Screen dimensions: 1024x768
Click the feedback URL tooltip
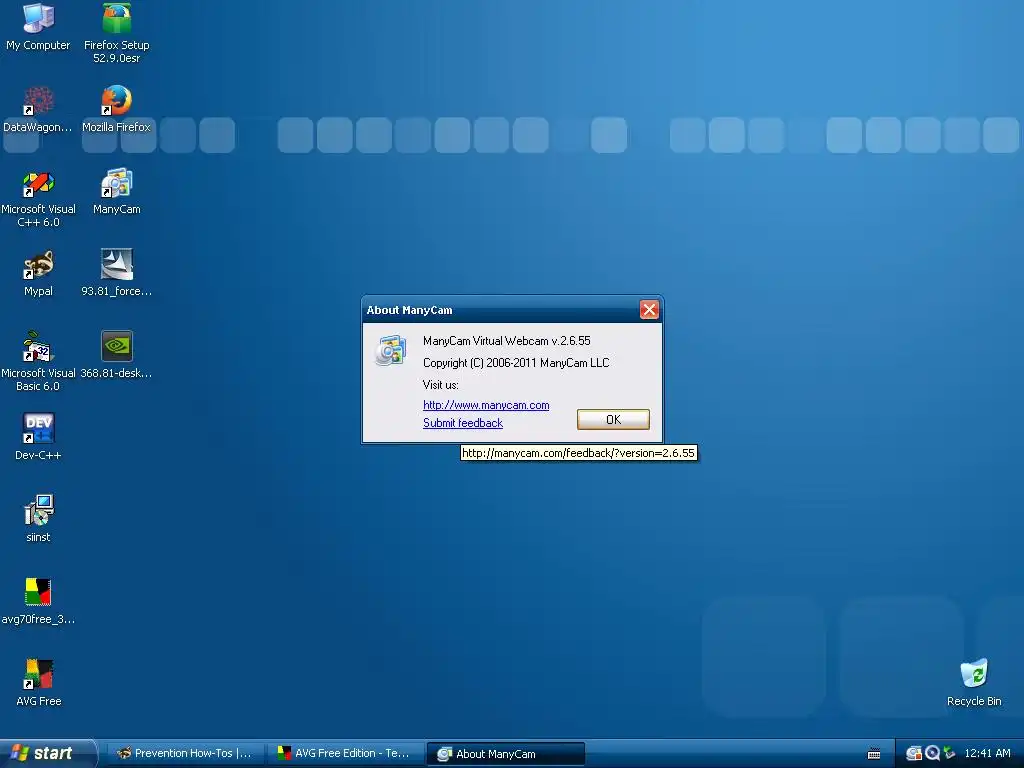[579, 453]
